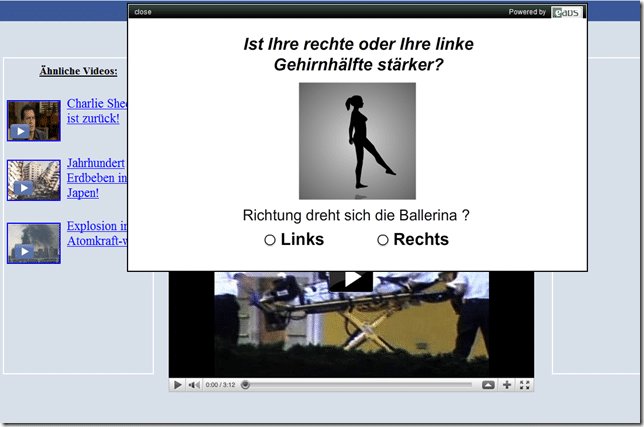Image resolution: width=644 pixels, height=427 pixels.
Task: Click the pop-up arrow icon in the player bar
Action: pos(488,385)
